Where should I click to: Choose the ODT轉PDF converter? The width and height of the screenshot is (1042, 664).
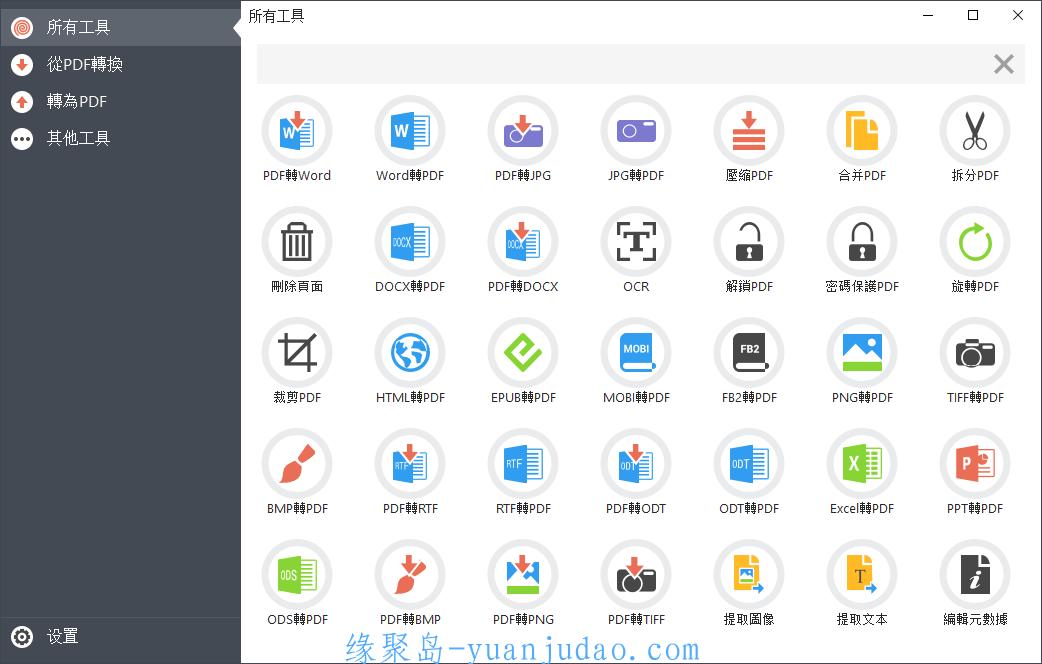[749, 464]
